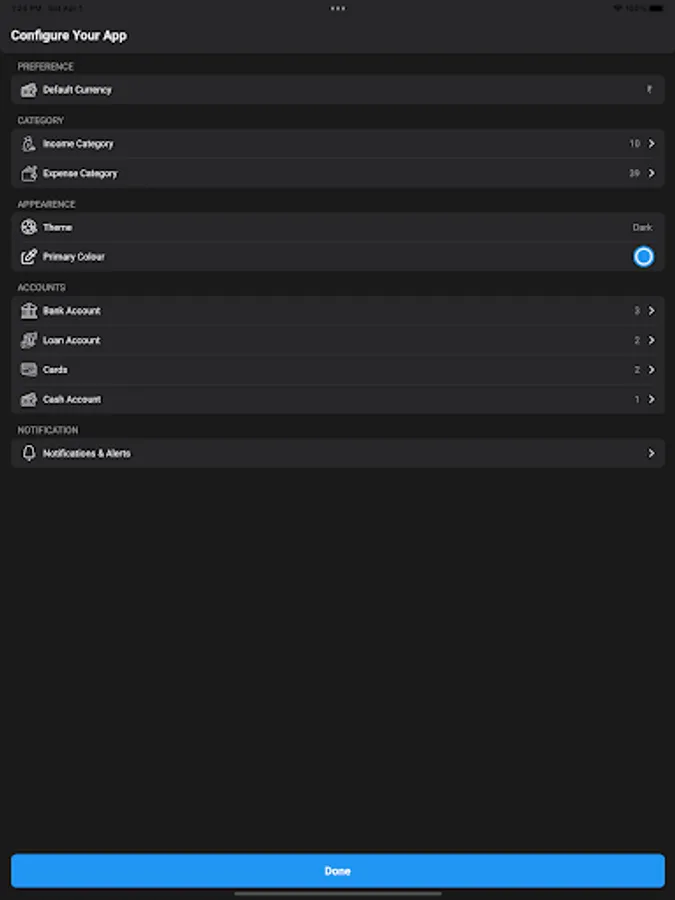Click the Expense Category wallet icon
The image size is (675, 900).
29,173
